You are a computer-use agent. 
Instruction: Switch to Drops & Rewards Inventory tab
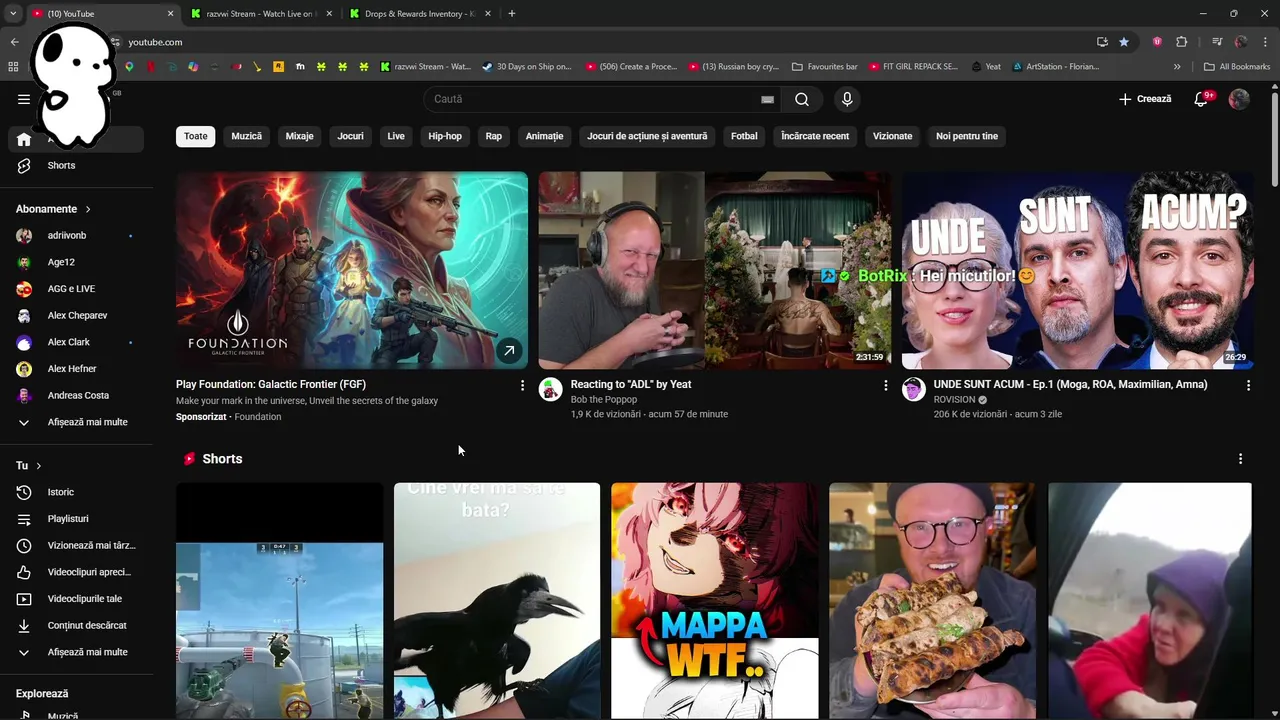(x=420, y=14)
